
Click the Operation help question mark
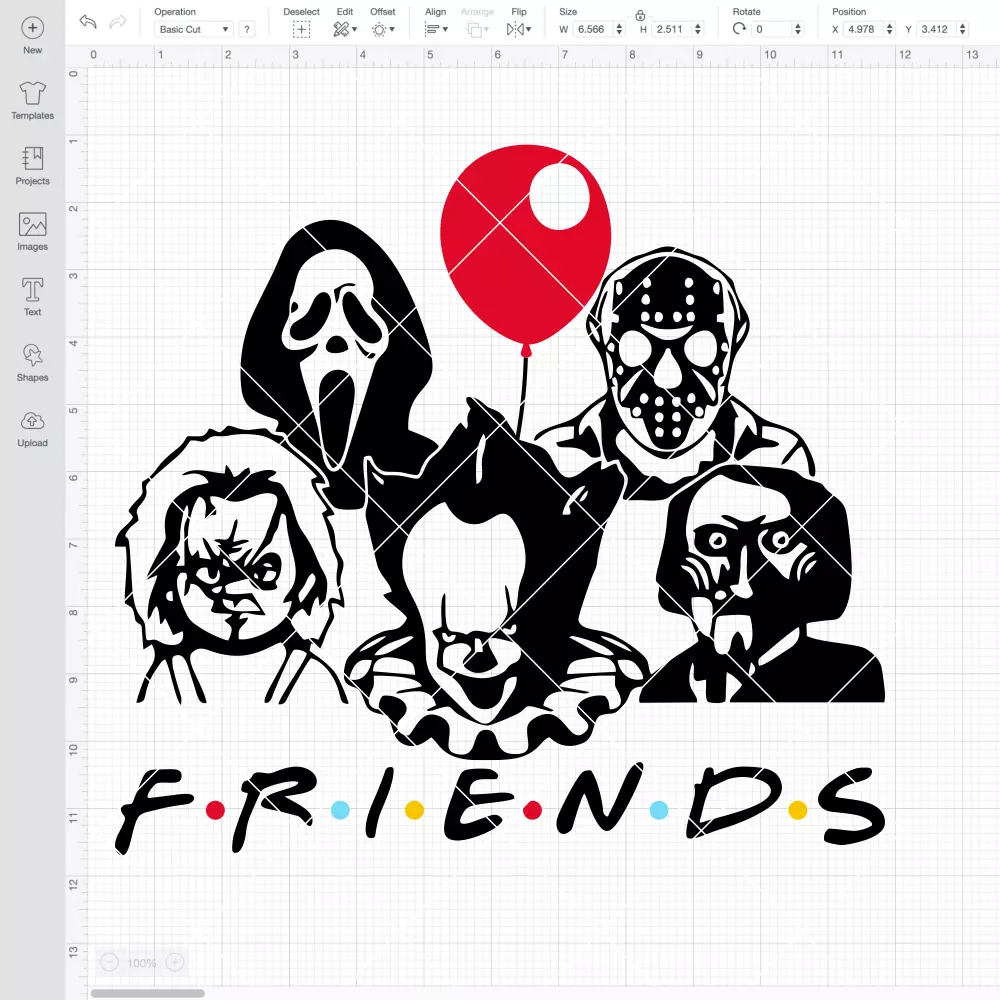(247, 29)
